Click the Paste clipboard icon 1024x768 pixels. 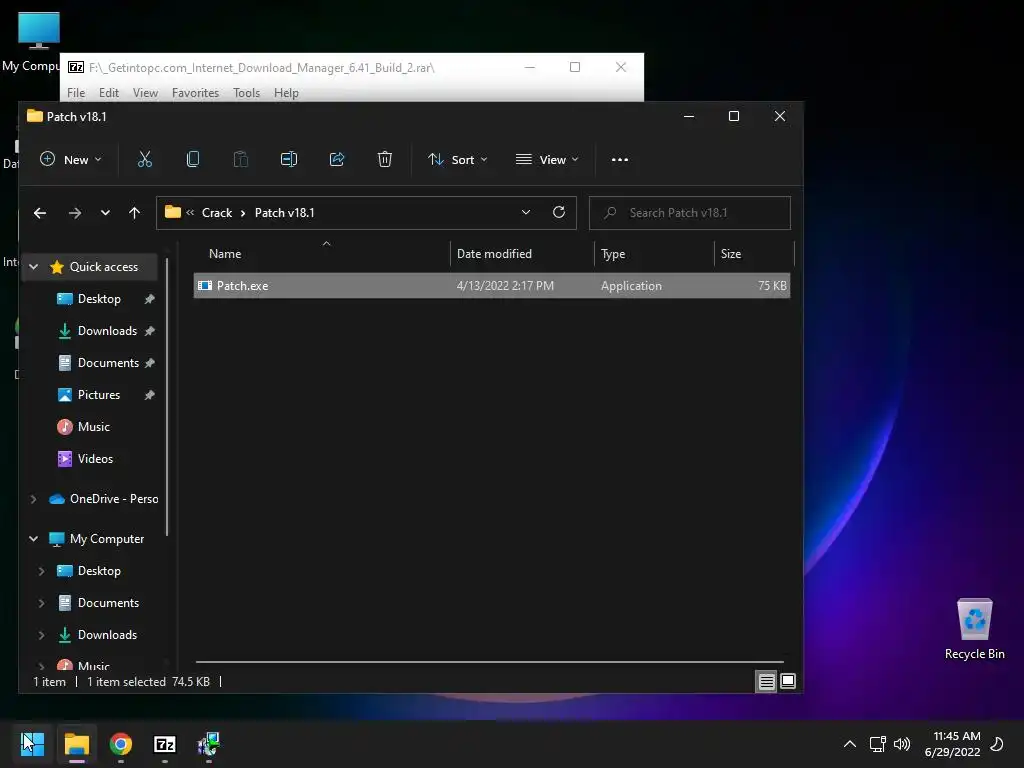[240, 159]
